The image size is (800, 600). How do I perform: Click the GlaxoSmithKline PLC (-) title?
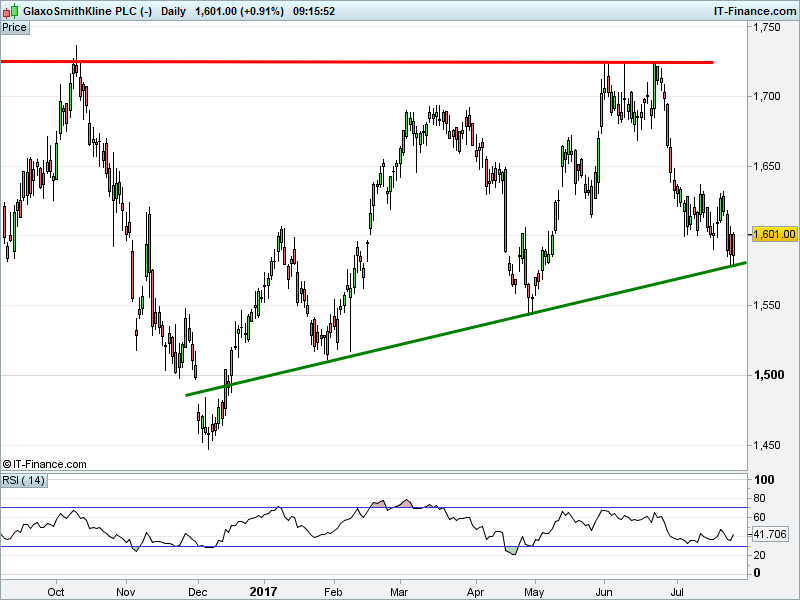pyautogui.click(x=88, y=11)
